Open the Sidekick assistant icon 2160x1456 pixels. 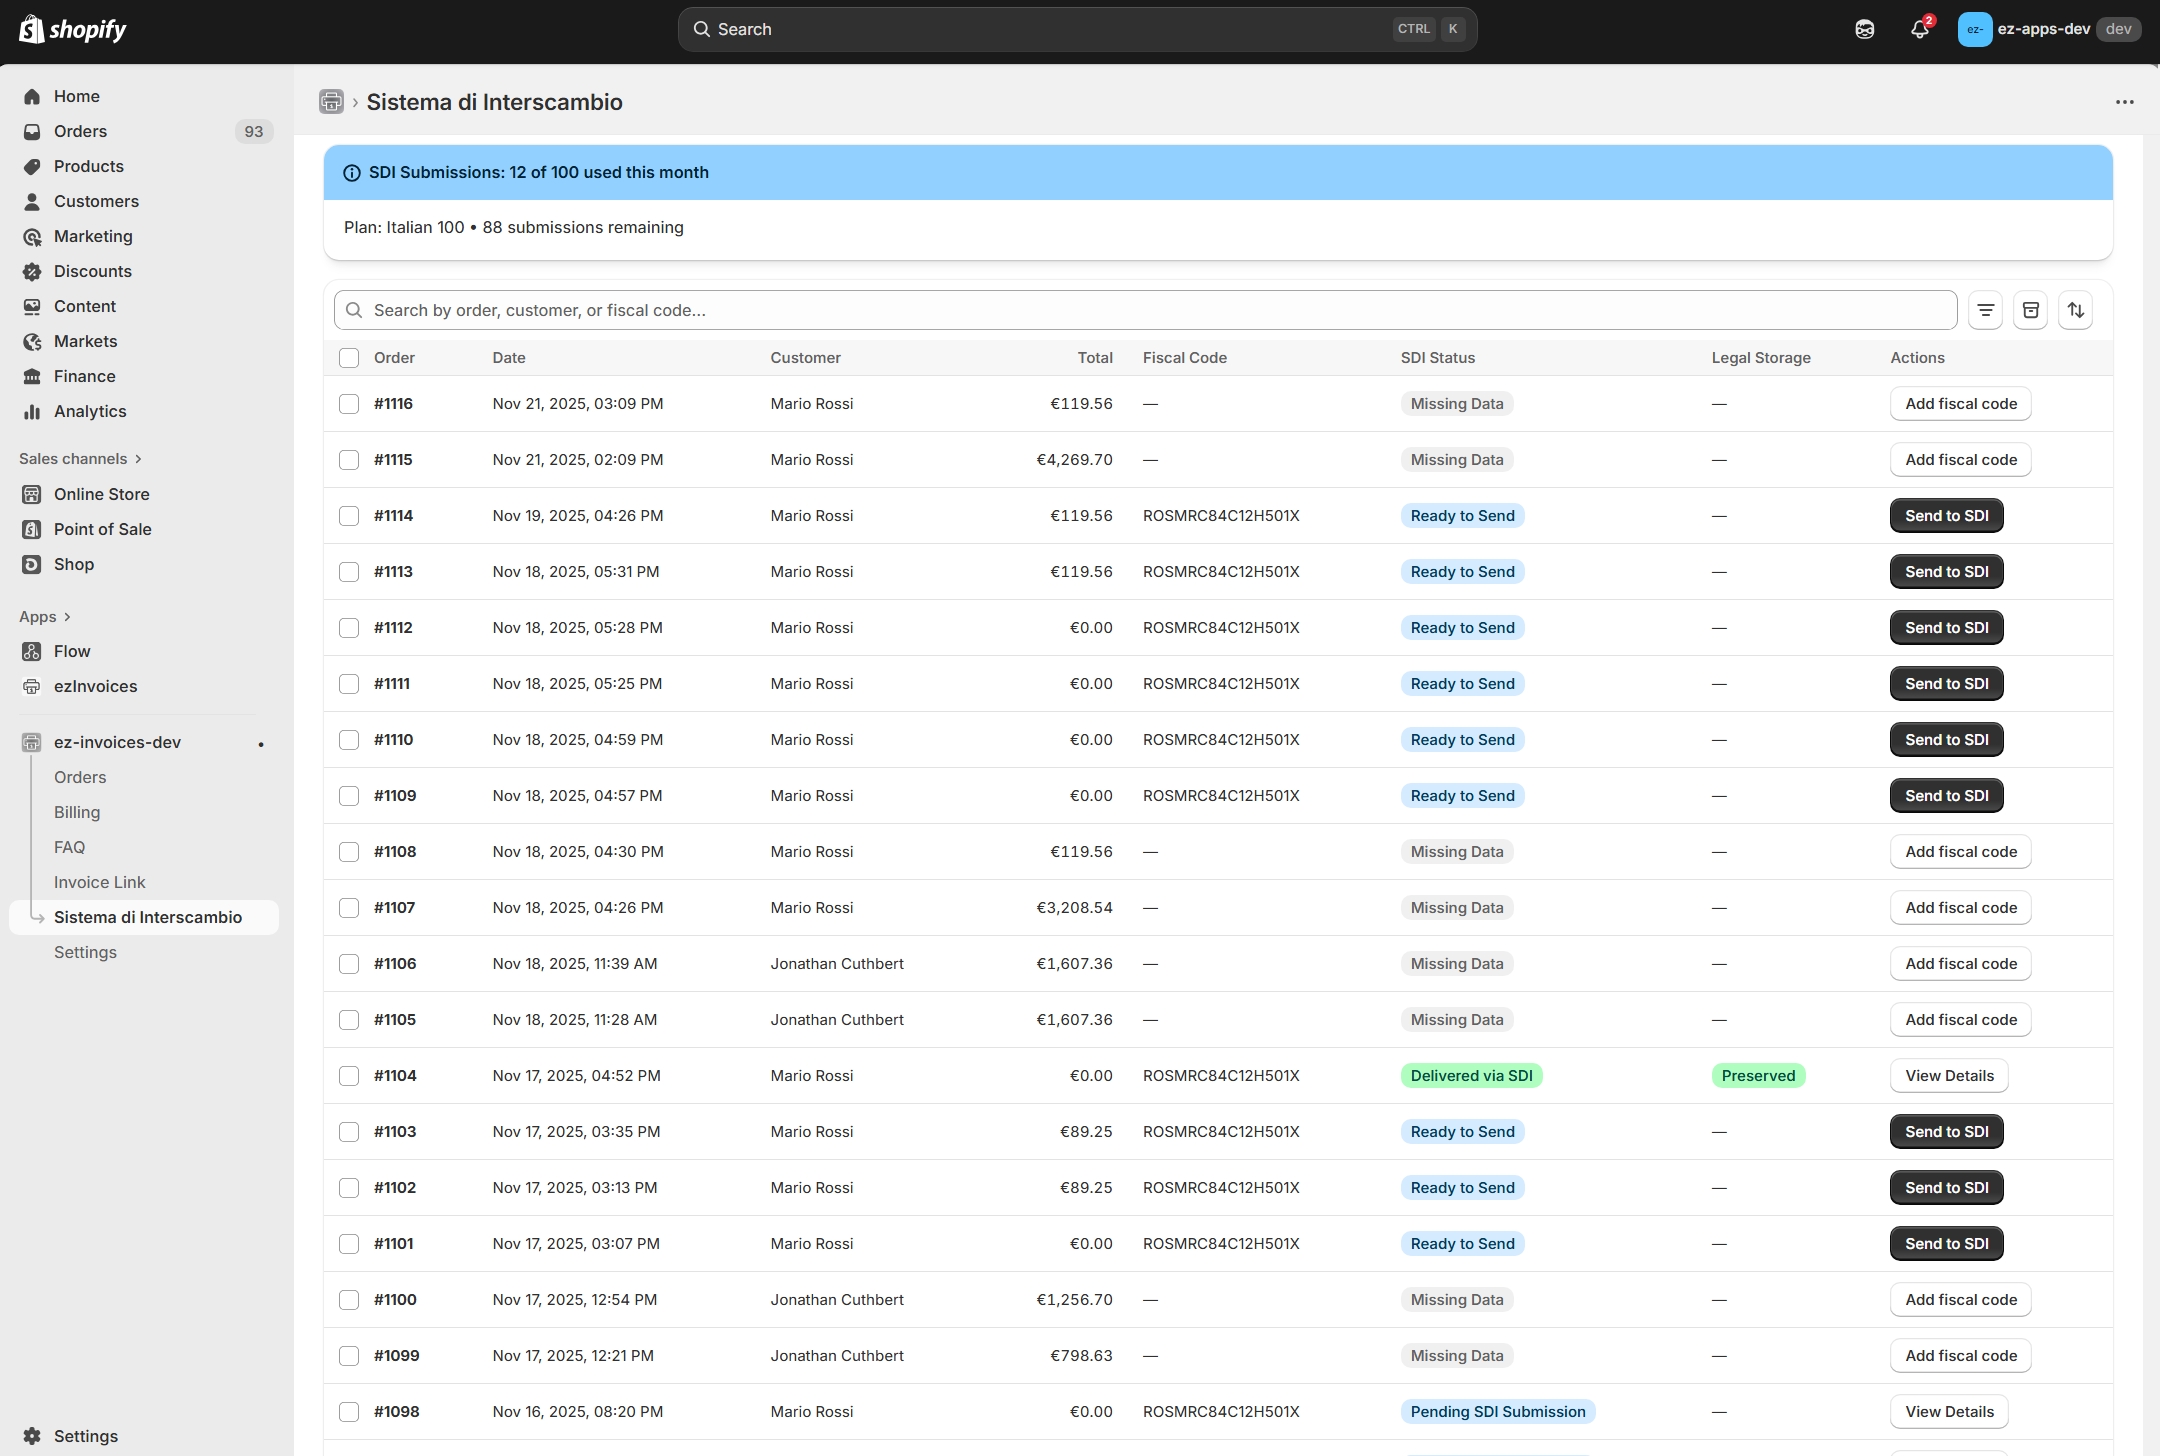click(x=1865, y=29)
